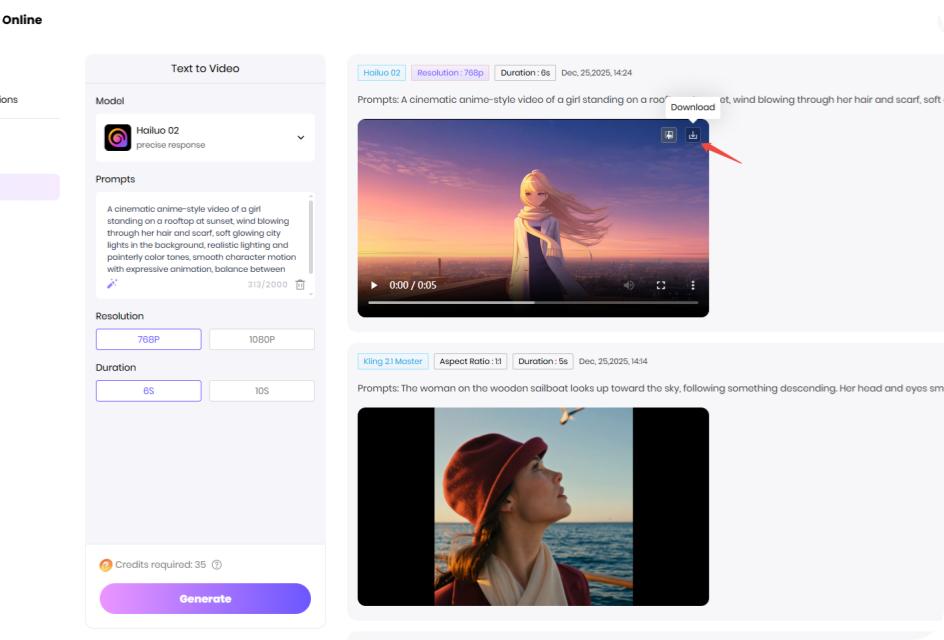The width and height of the screenshot is (944, 640).
Task: Pick the 6S duration option
Action: 148,391
